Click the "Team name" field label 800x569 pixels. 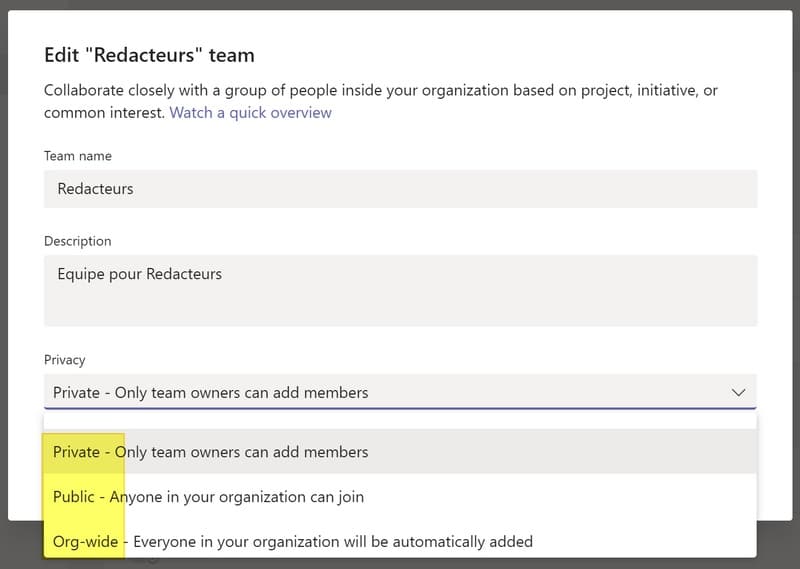[78, 156]
